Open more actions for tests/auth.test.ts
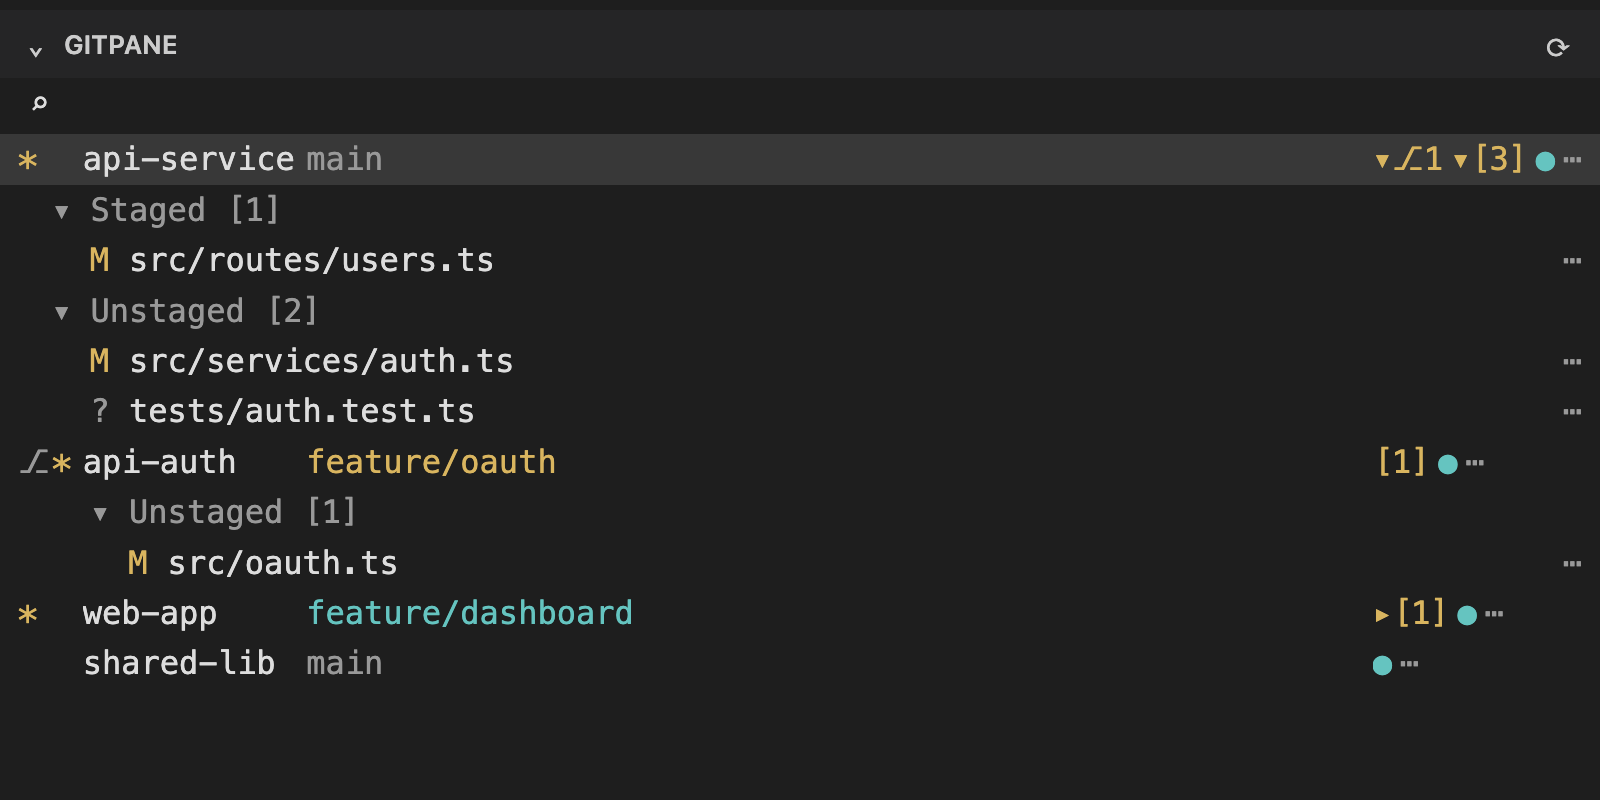Image resolution: width=1600 pixels, height=800 pixels. point(1572,412)
